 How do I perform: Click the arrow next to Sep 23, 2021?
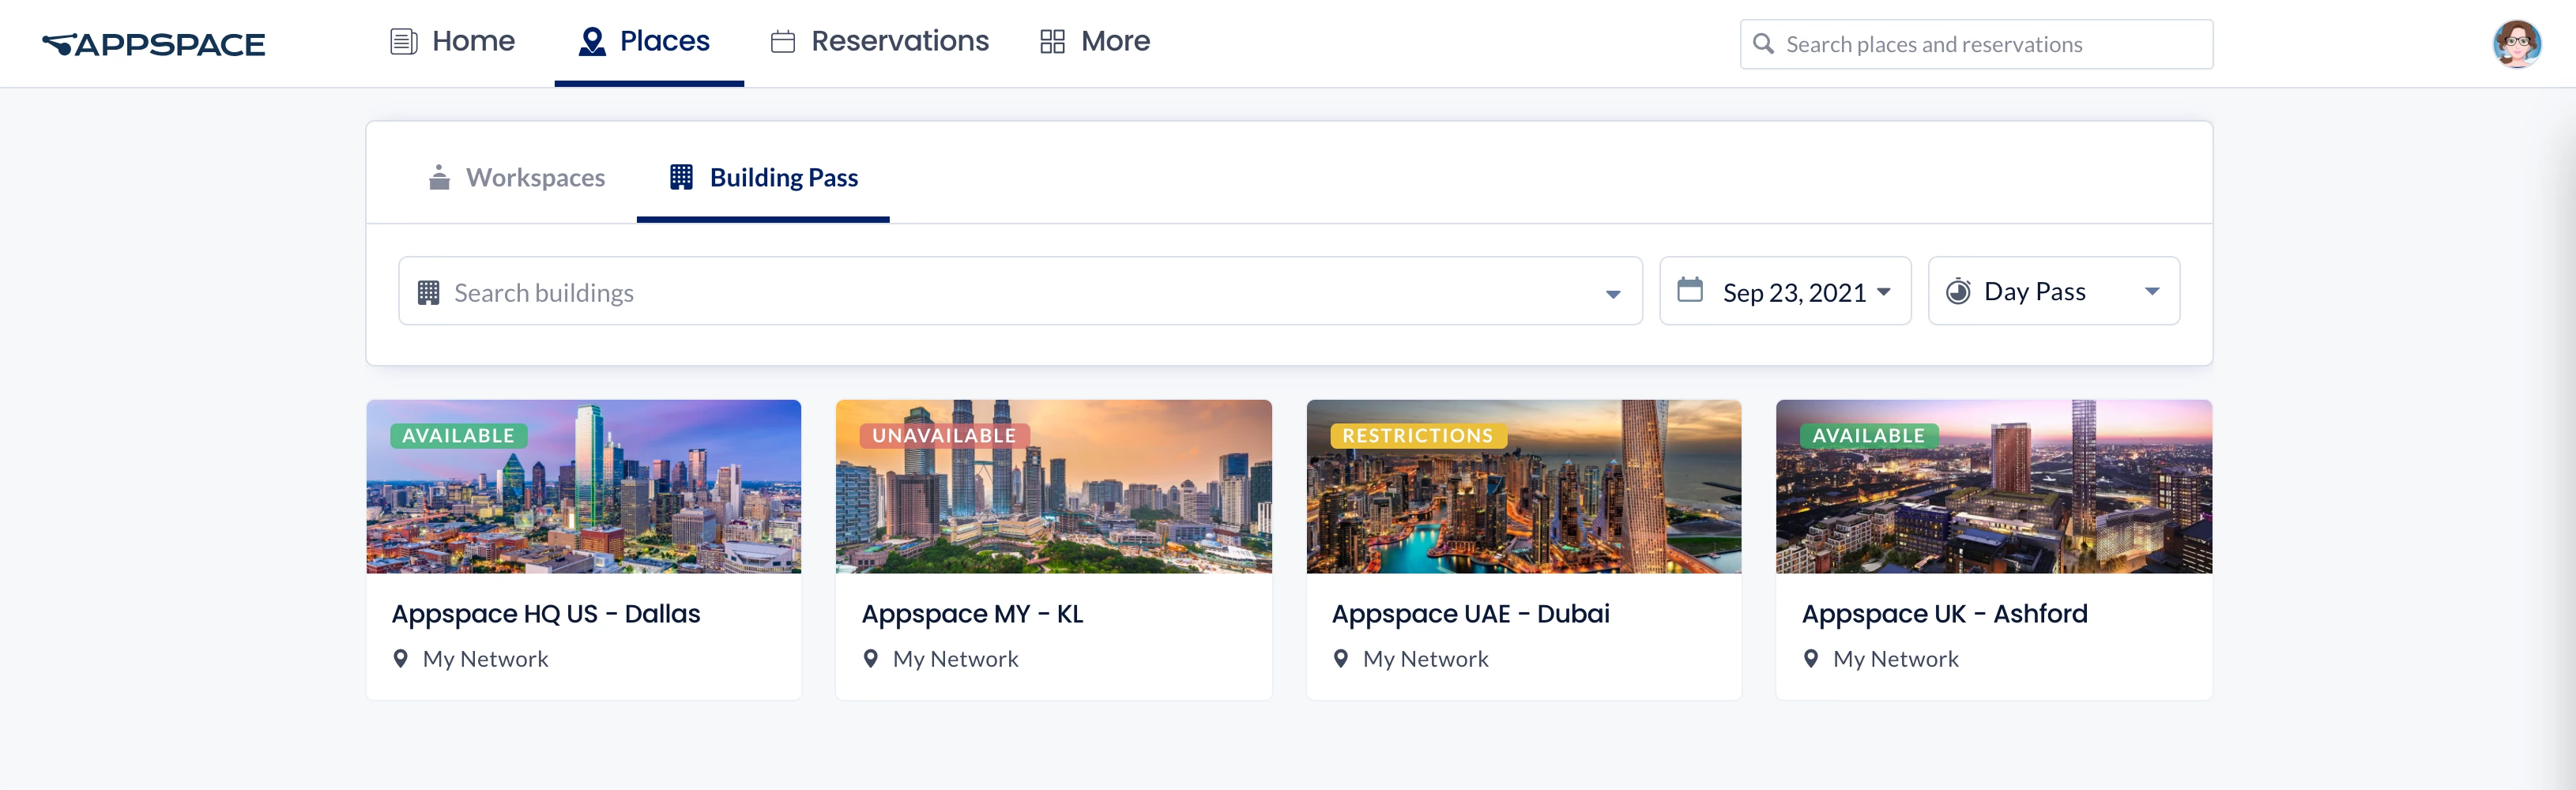point(1884,292)
